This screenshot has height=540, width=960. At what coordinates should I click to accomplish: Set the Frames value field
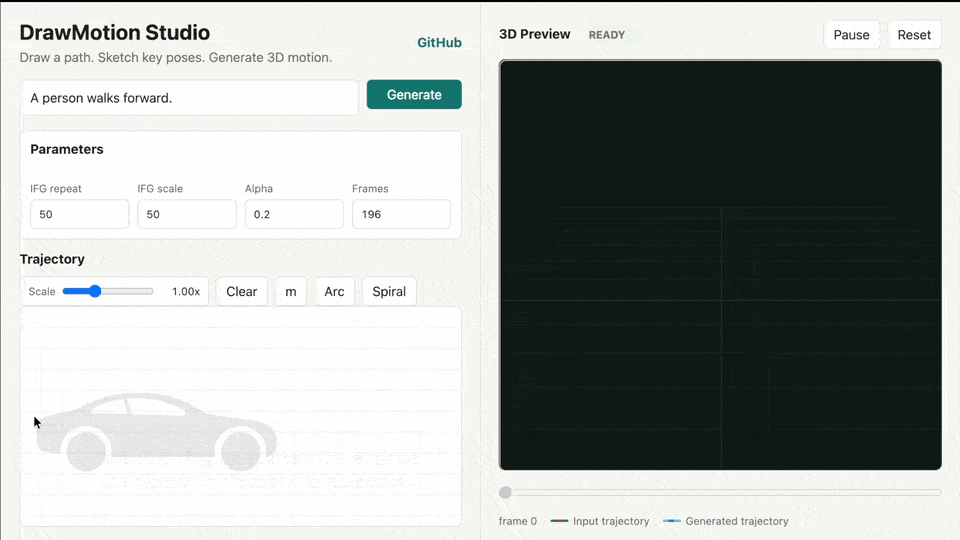[x=401, y=214]
